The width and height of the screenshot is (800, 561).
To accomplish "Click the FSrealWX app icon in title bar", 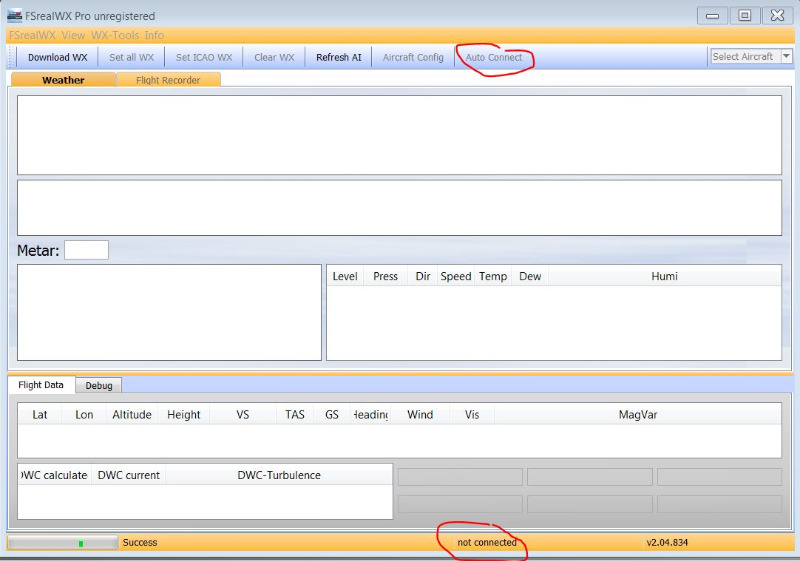I will [14, 16].
